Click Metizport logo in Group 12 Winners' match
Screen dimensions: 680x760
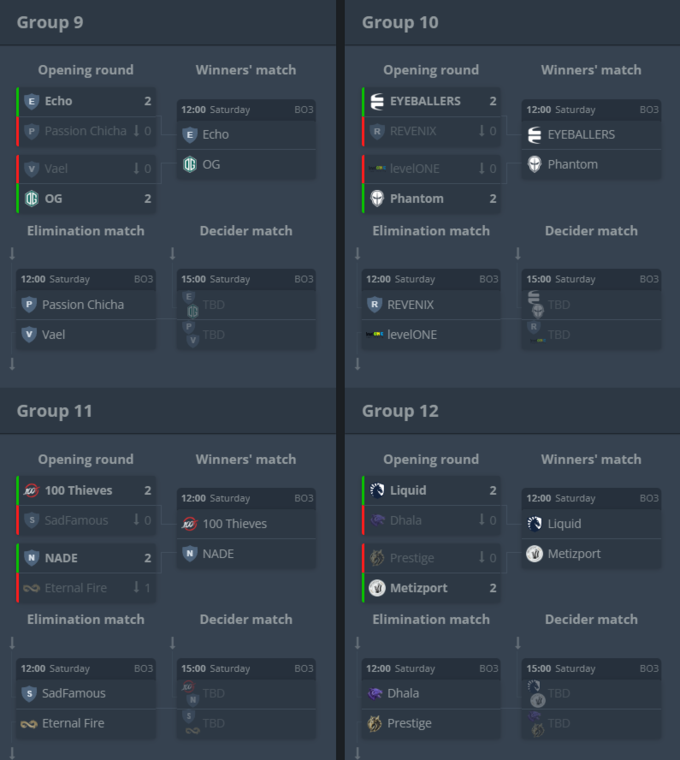click(534, 554)
